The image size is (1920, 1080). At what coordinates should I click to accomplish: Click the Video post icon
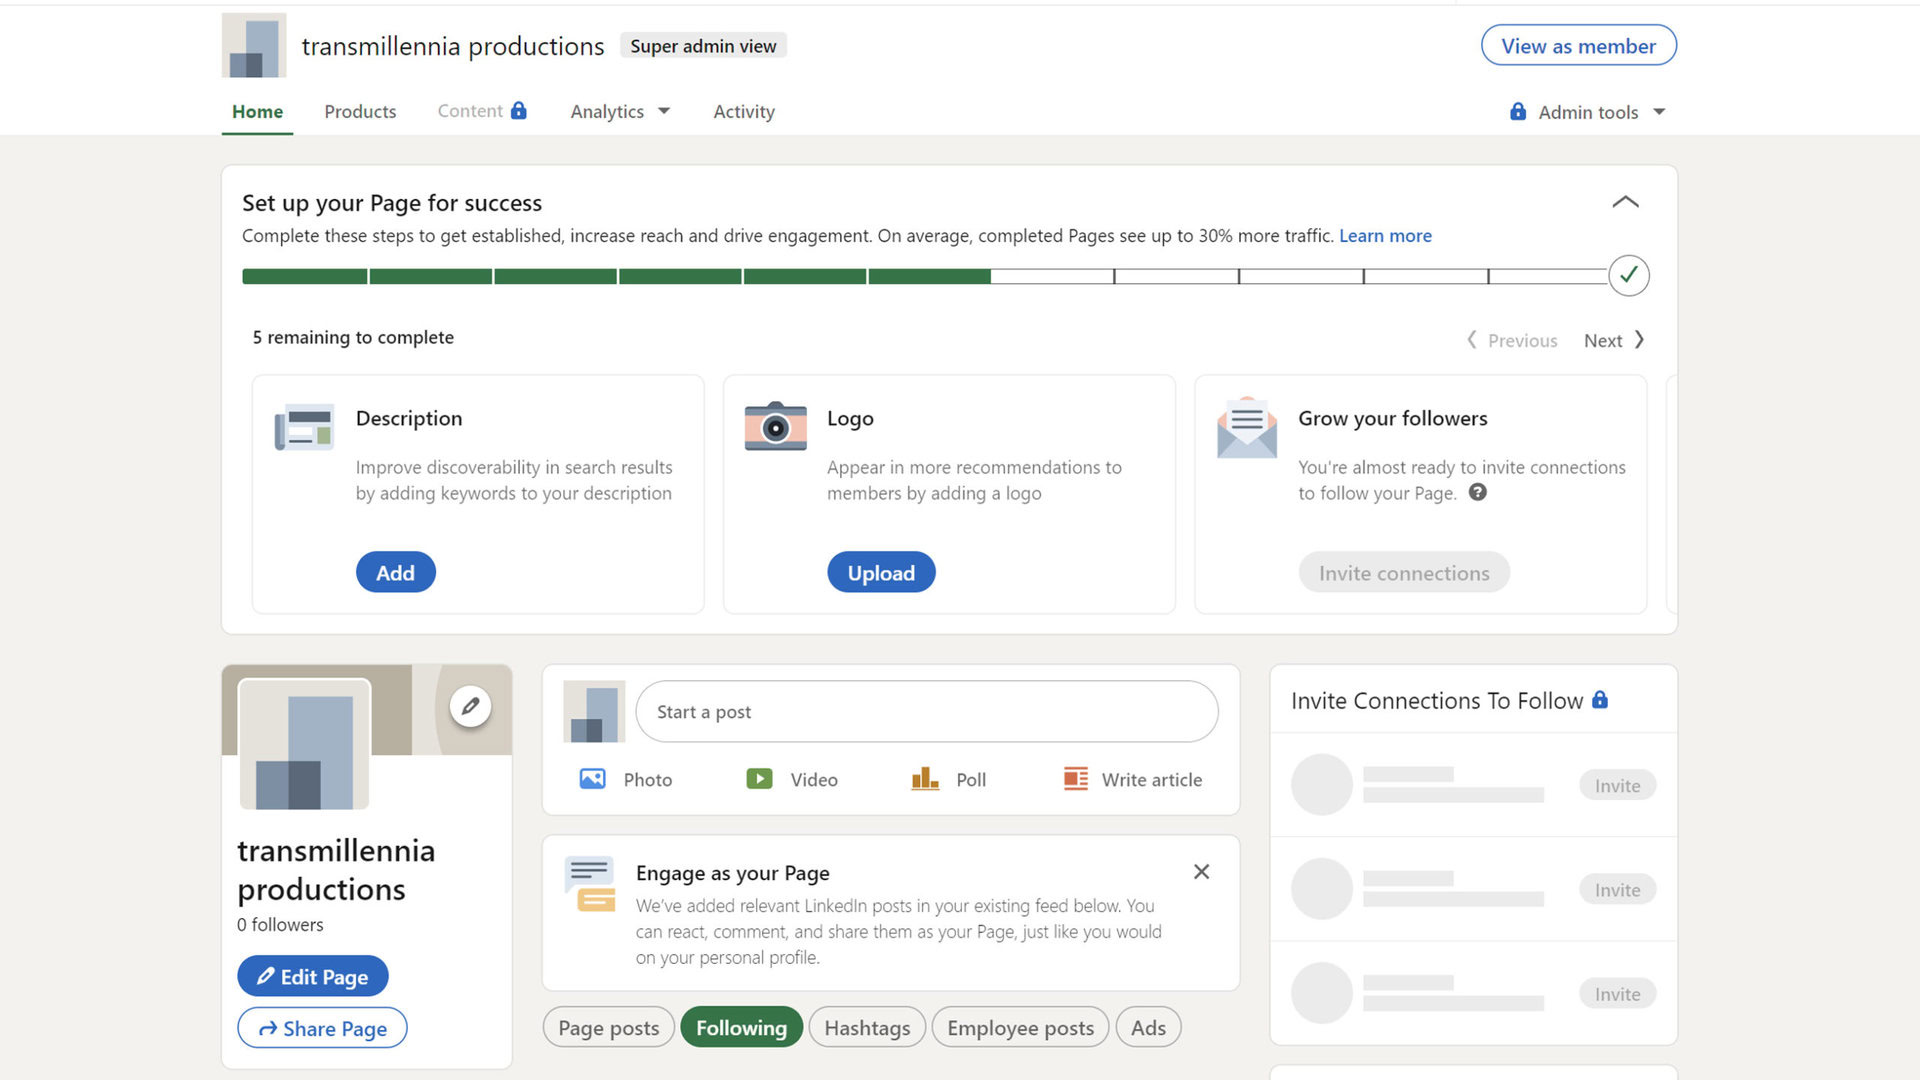pos(759,779)
